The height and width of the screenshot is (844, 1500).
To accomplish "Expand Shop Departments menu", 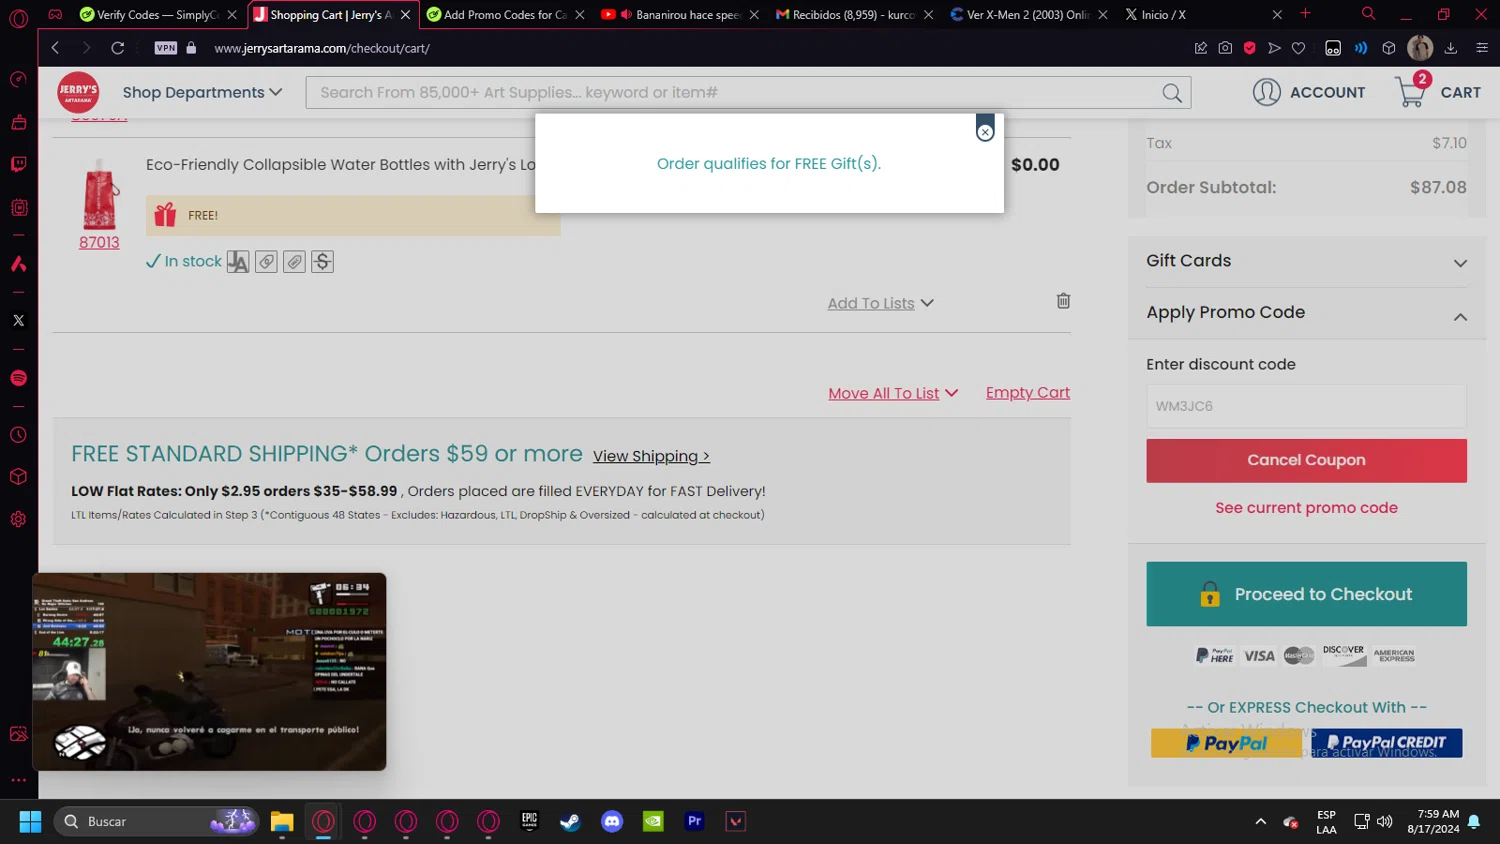I will (x=202, y=92).
